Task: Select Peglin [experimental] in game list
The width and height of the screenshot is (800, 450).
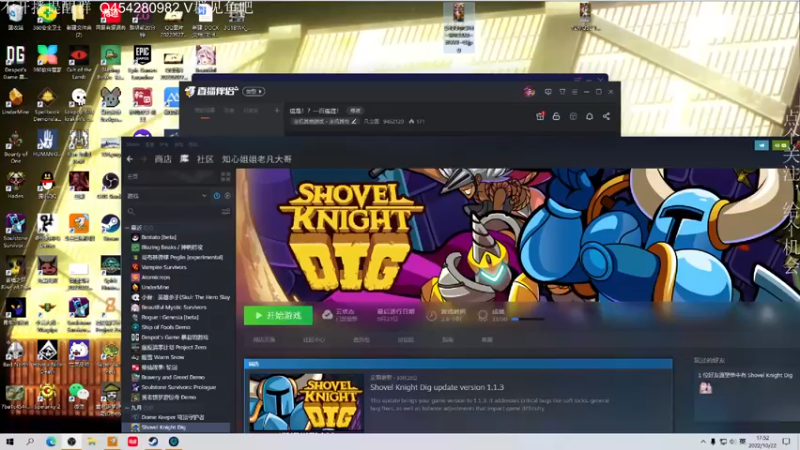Action: click(182, 257)
